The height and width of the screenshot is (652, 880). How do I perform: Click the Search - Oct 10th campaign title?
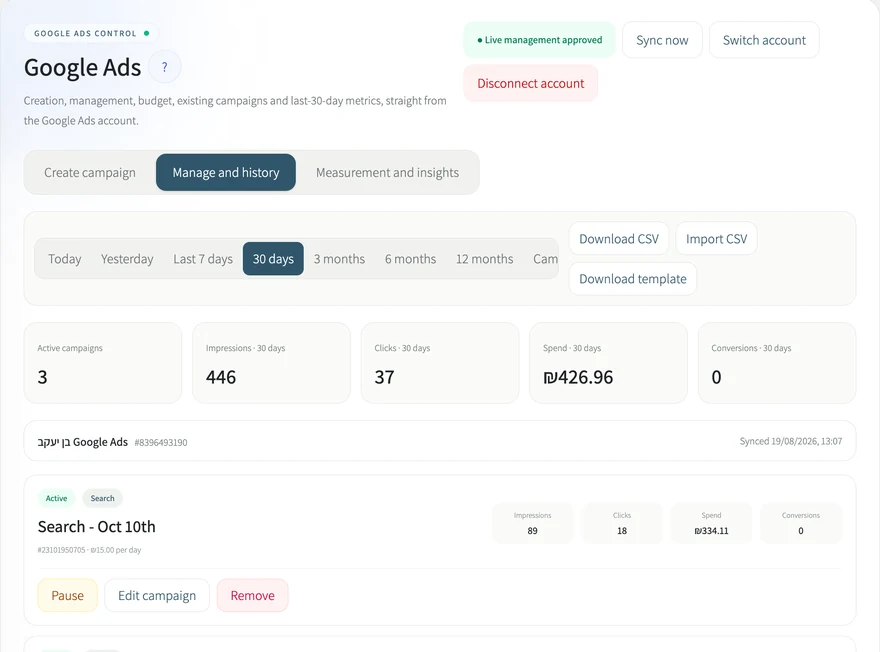point(97,527)
